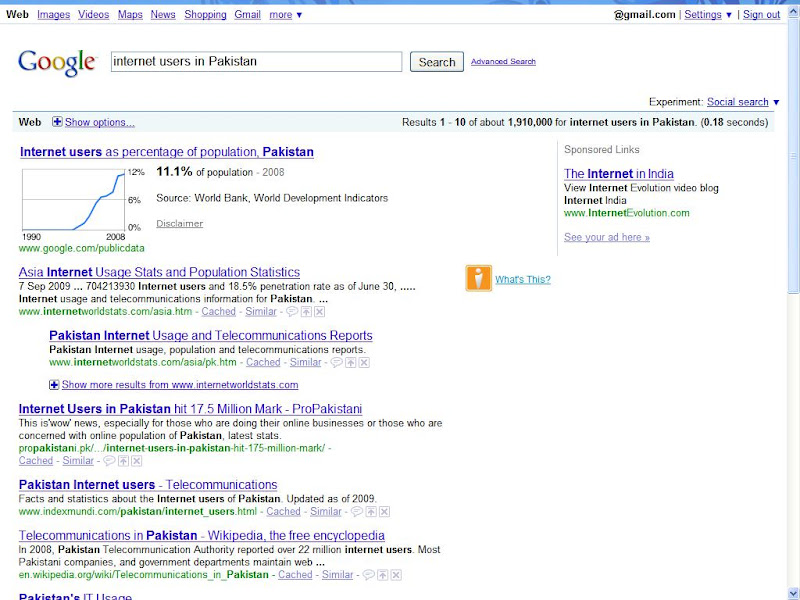This screenshot has height=600, width=800.
Task: View Similar pages for the ProPakistani result
Action: click(x=78, y=460)
